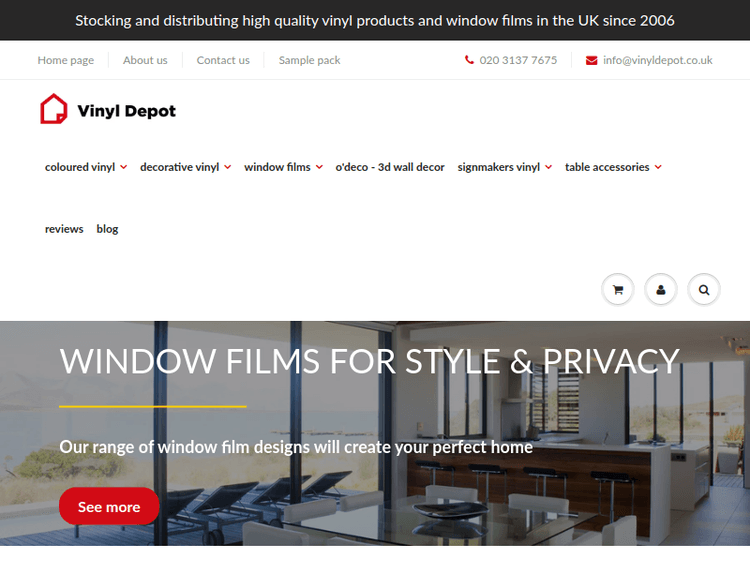
Task: Click the info@vinyldepot.co.uk email address
Action: pos(657,60)
